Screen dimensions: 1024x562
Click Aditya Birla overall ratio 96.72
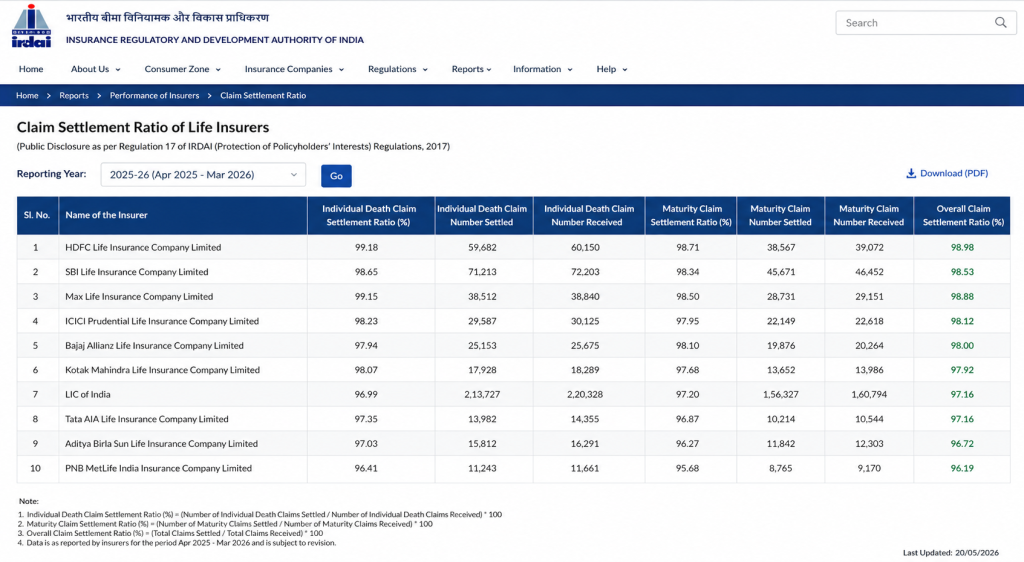pyautogui.click(x=962, y=444)
